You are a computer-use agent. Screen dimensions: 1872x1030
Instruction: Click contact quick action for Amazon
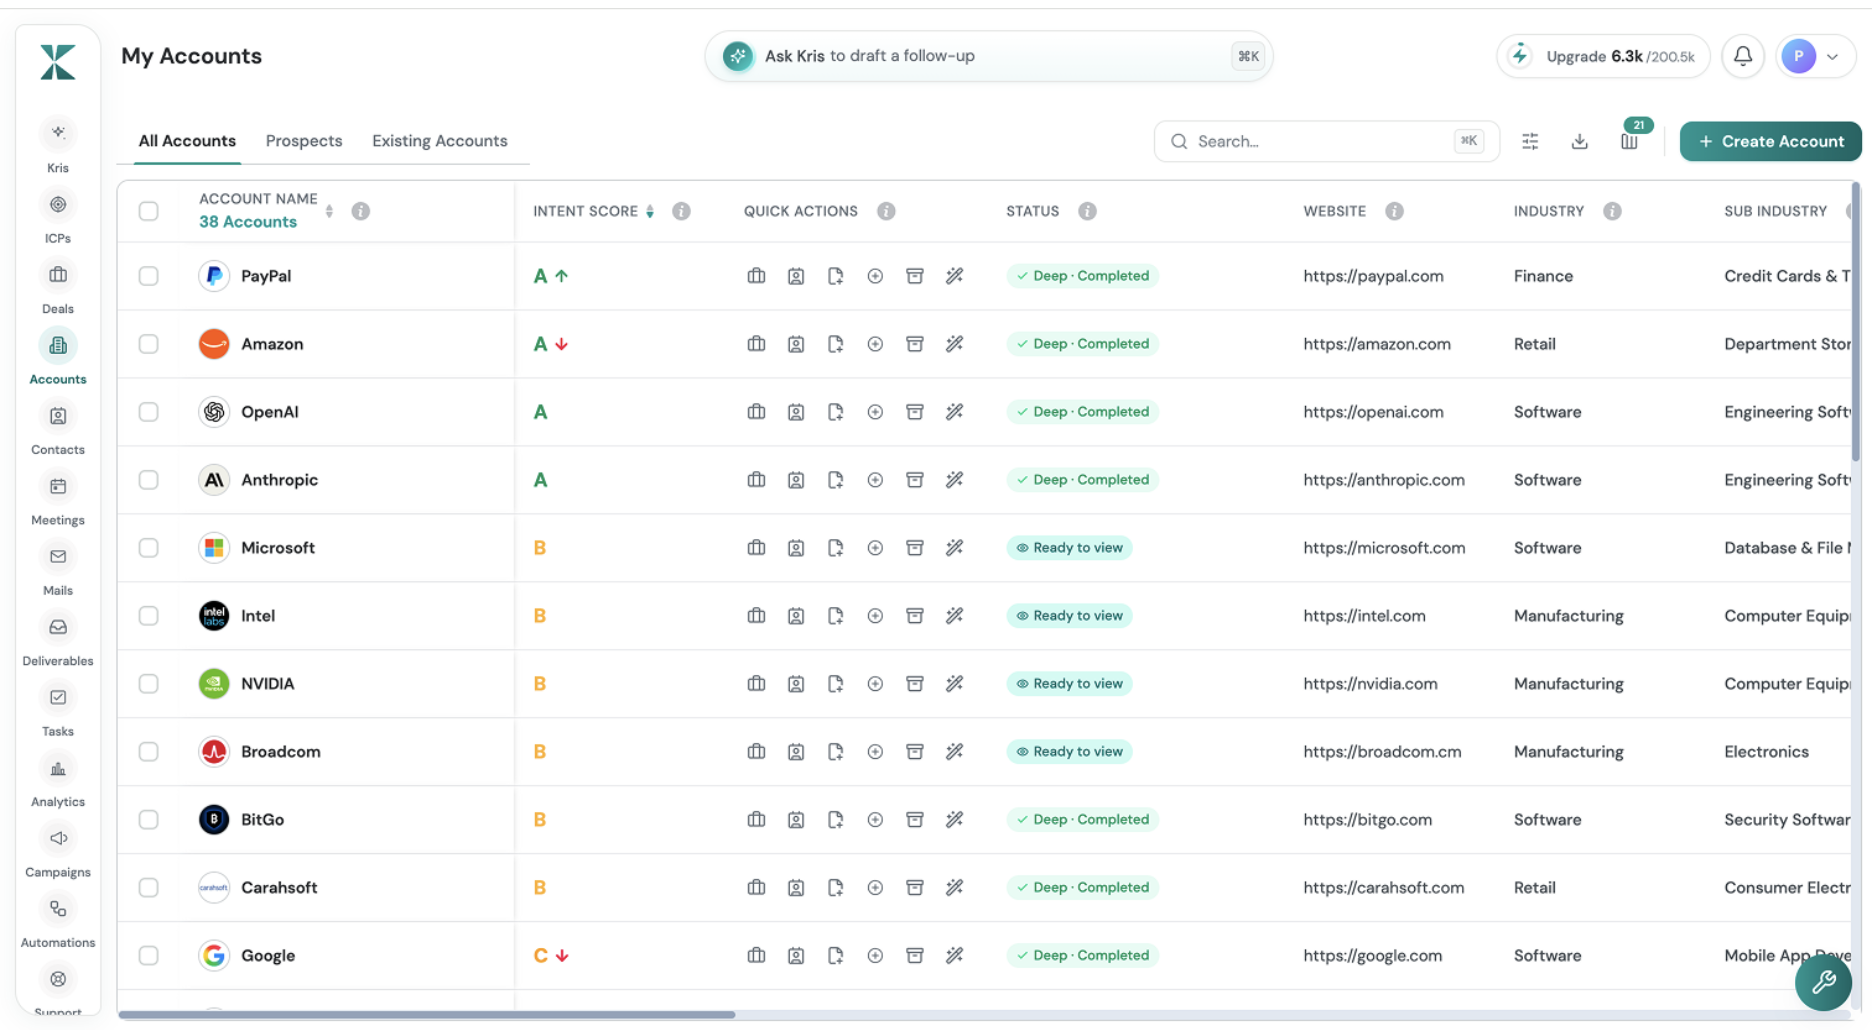pos(796,344)
